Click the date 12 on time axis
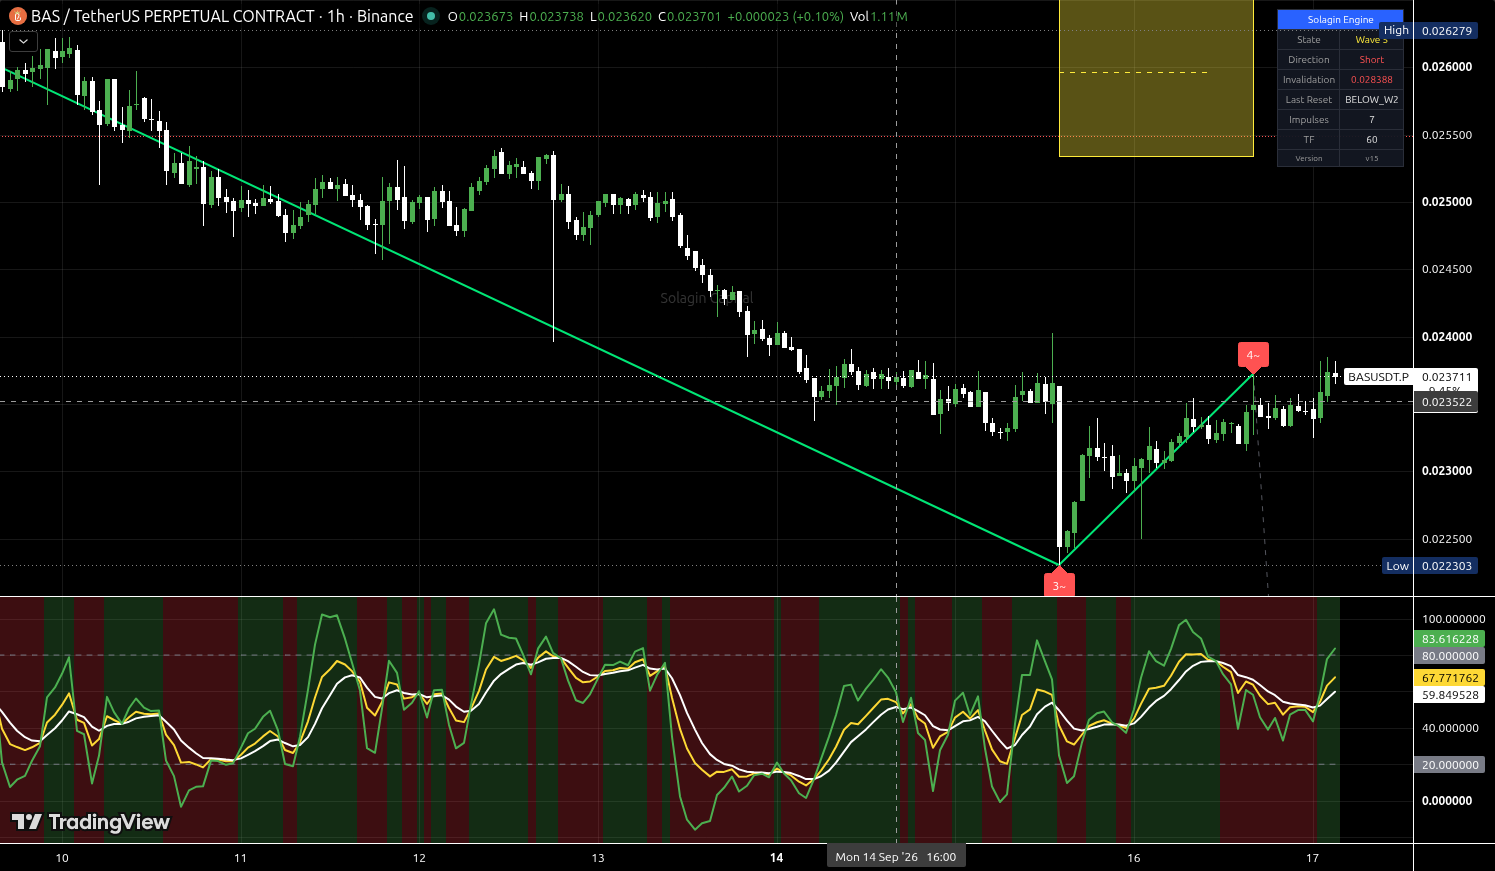 (x=419, y=858)
